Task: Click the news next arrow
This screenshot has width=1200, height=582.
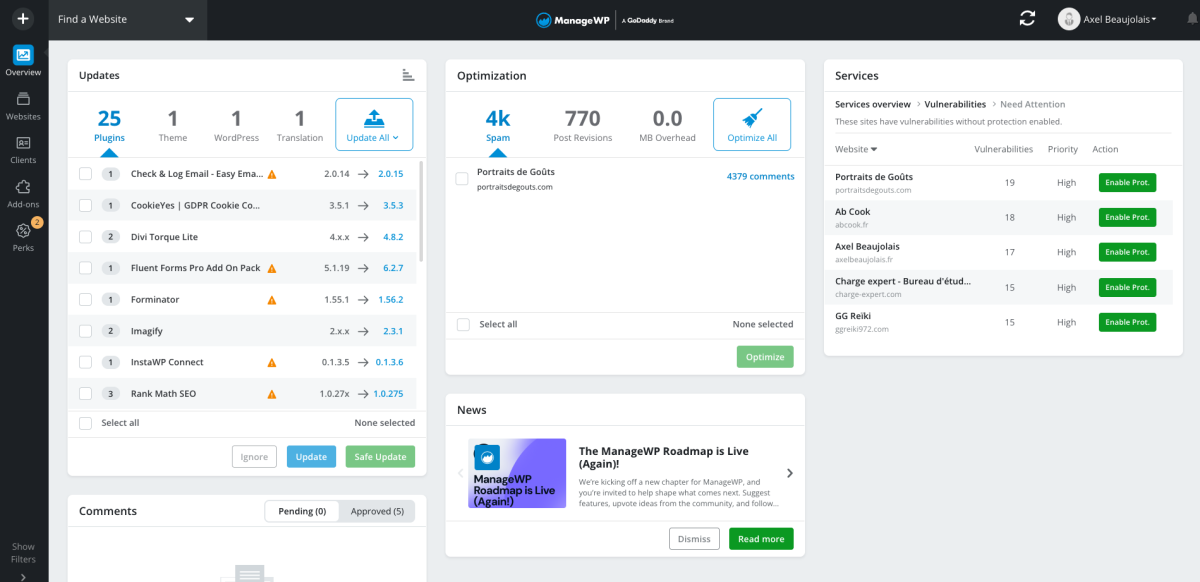Action: click(789, 473)
